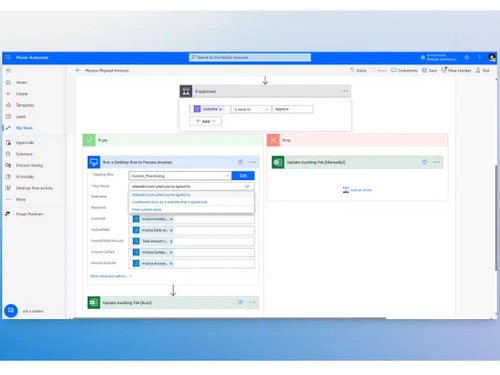Remove the Invoice Account token

171,264
